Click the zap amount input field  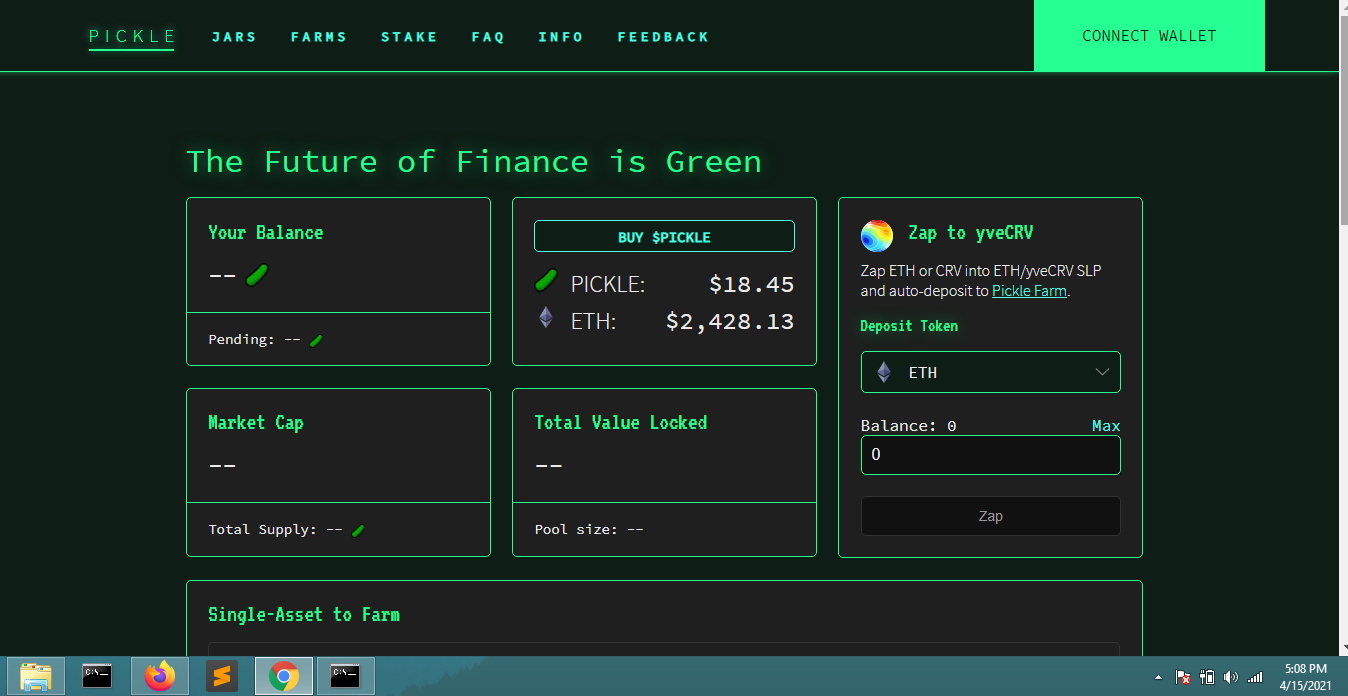990,454
